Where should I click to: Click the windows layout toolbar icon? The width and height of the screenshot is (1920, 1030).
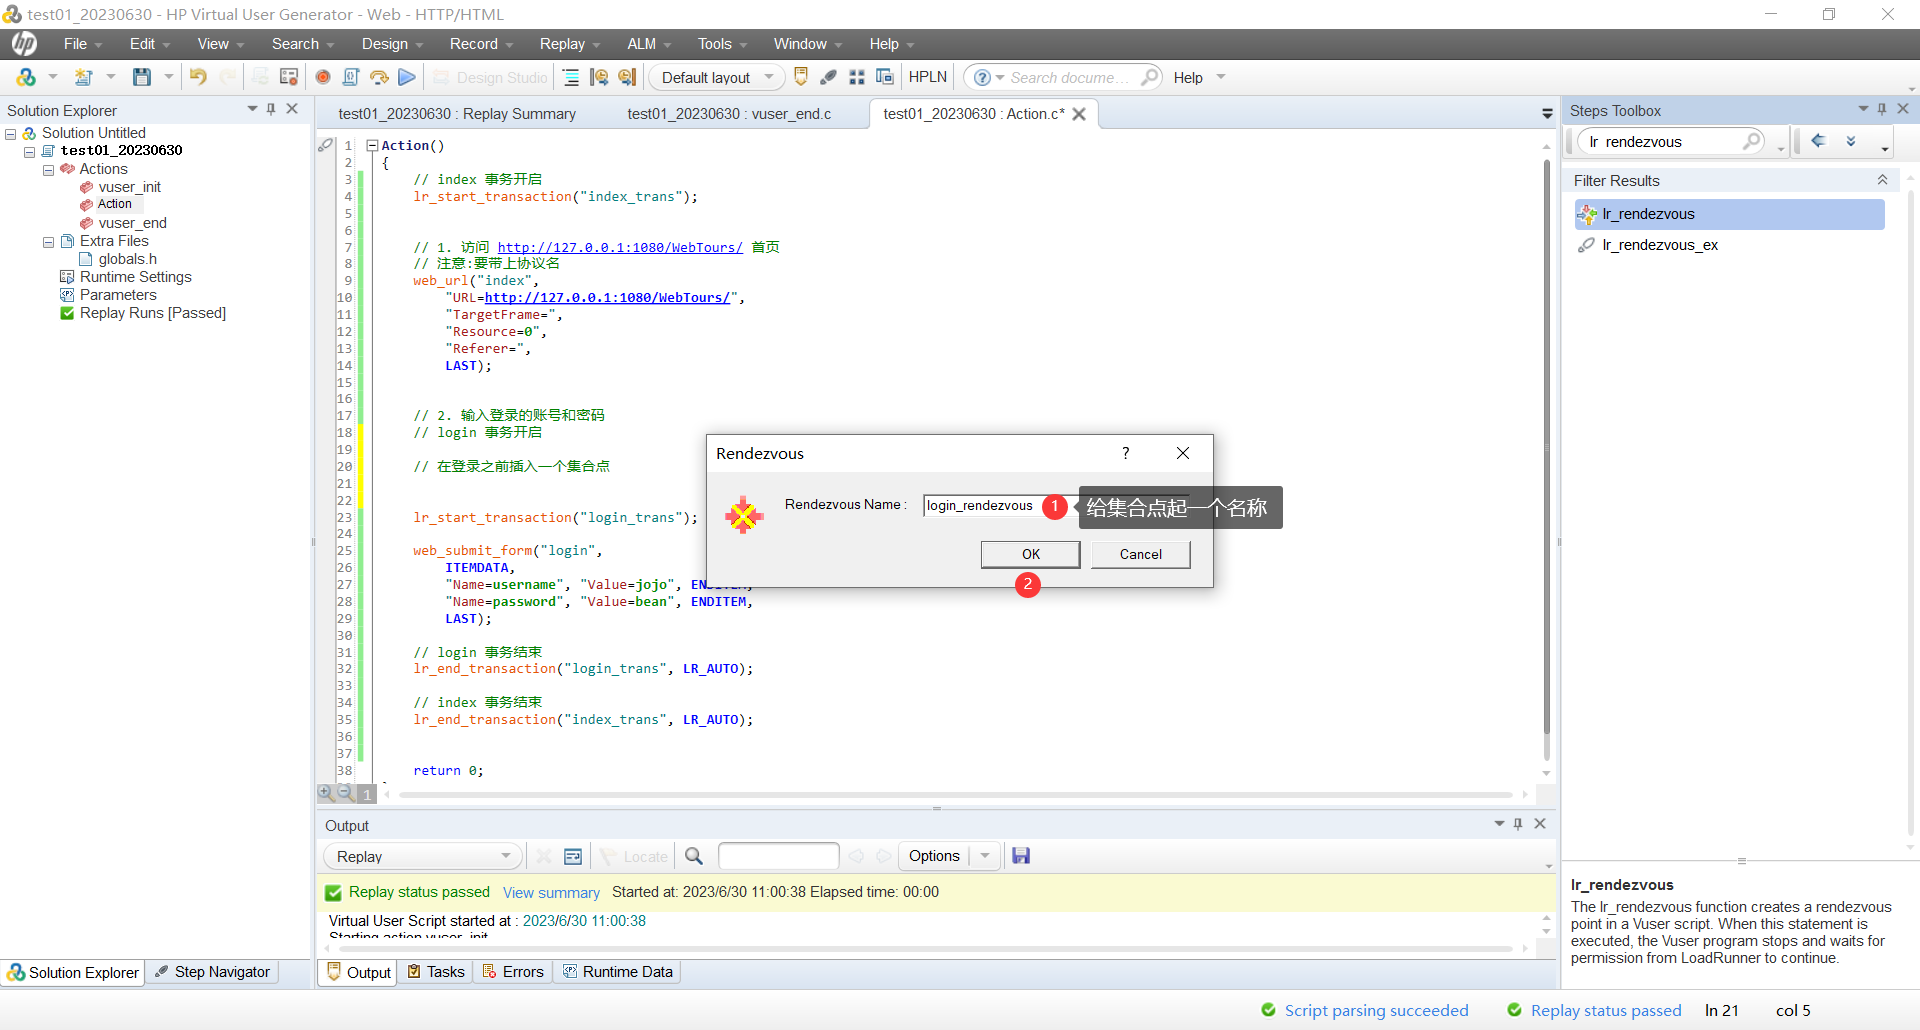point(885,77)
